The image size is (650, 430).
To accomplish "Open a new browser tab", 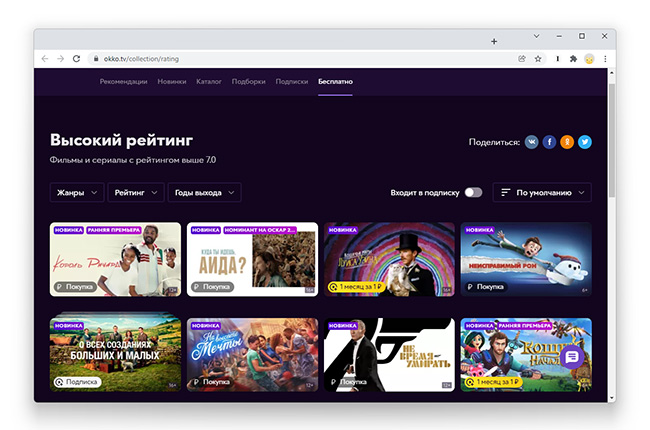I will (494, 41).
